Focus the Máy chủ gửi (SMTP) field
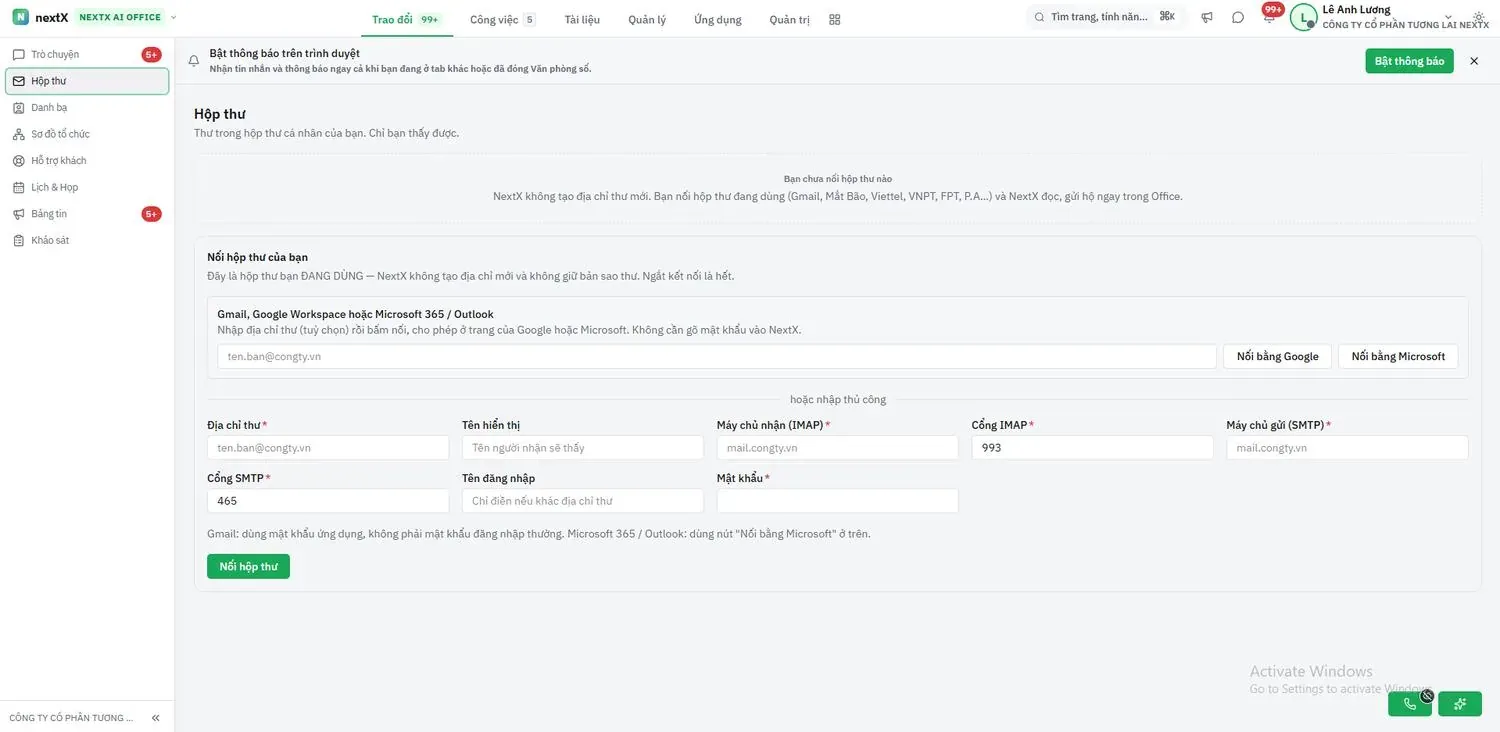1500x732 pixels. (1348, 448)
